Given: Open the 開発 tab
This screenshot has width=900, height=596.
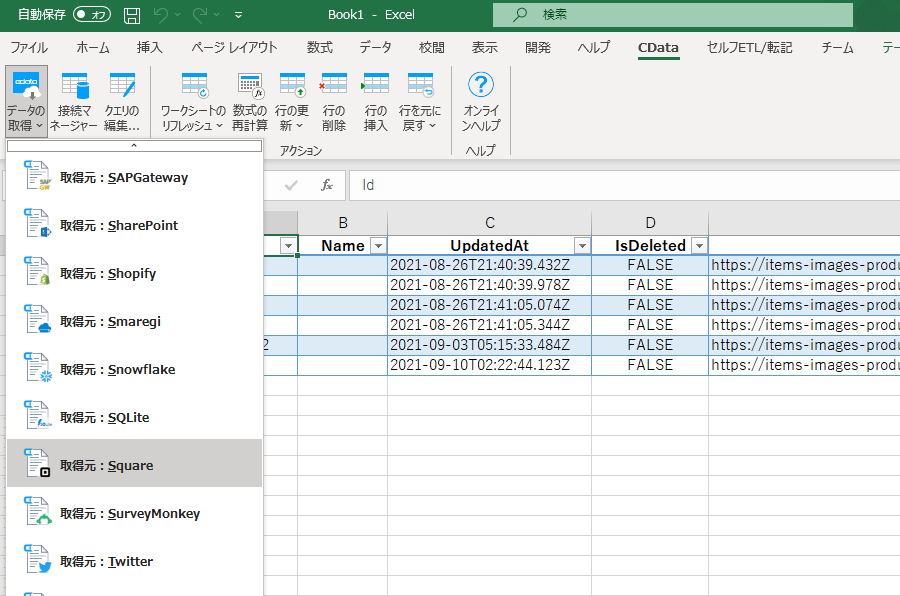Looking at the screenshot, I should tap(538, 48).
